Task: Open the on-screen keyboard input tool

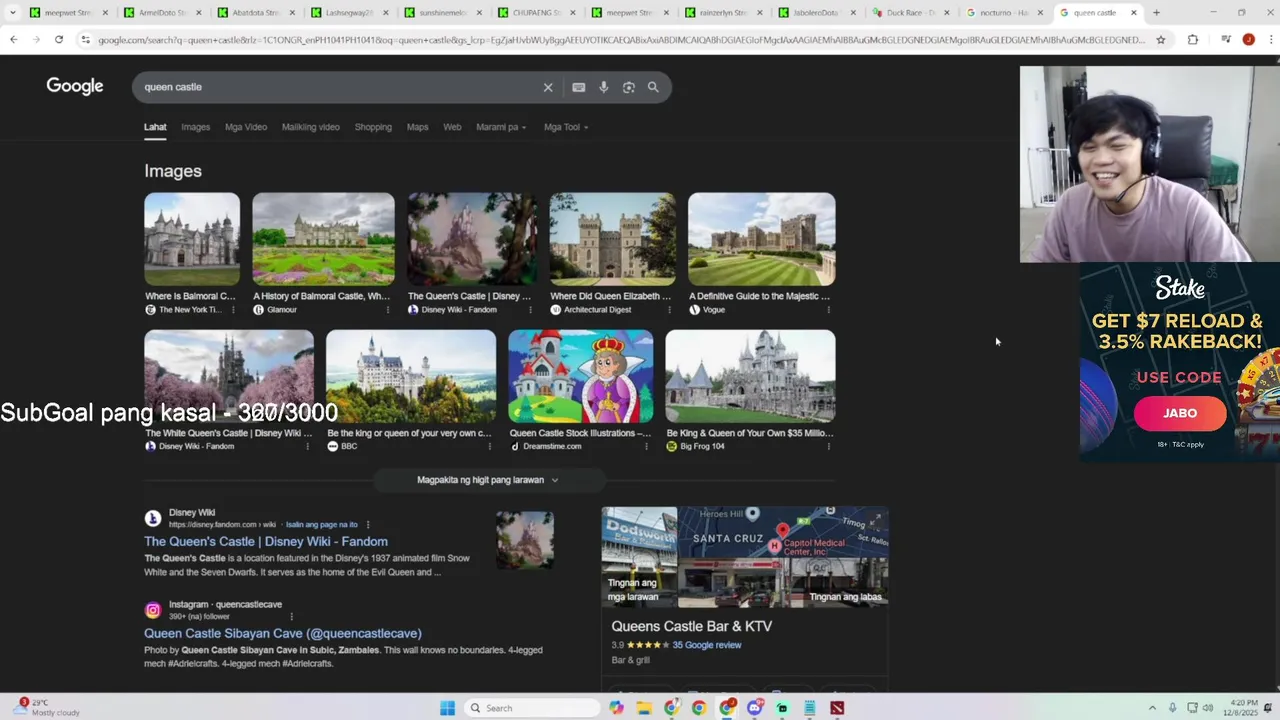Action: pos(578,87)
